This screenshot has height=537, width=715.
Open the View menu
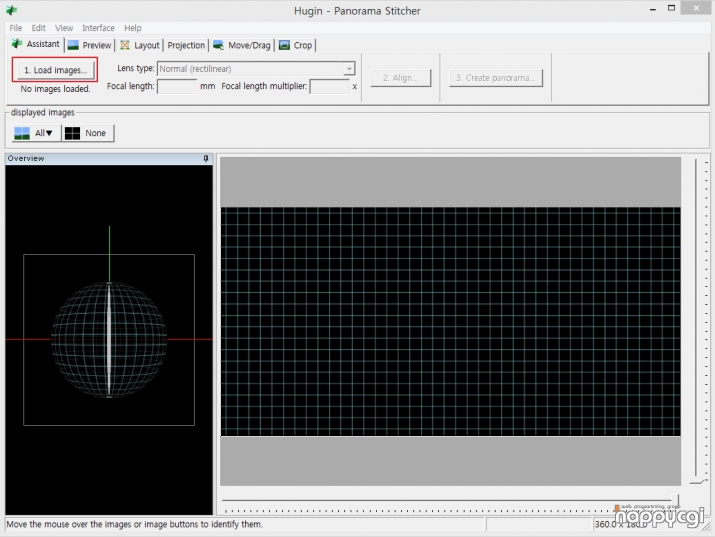coord(64,28)
